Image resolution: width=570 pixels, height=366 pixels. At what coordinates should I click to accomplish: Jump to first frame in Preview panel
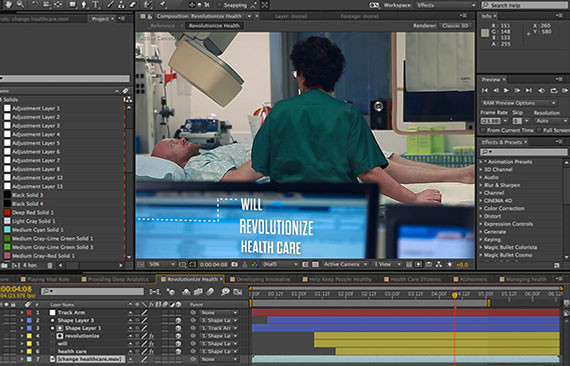pyautogui.click(x=485, y=90)
